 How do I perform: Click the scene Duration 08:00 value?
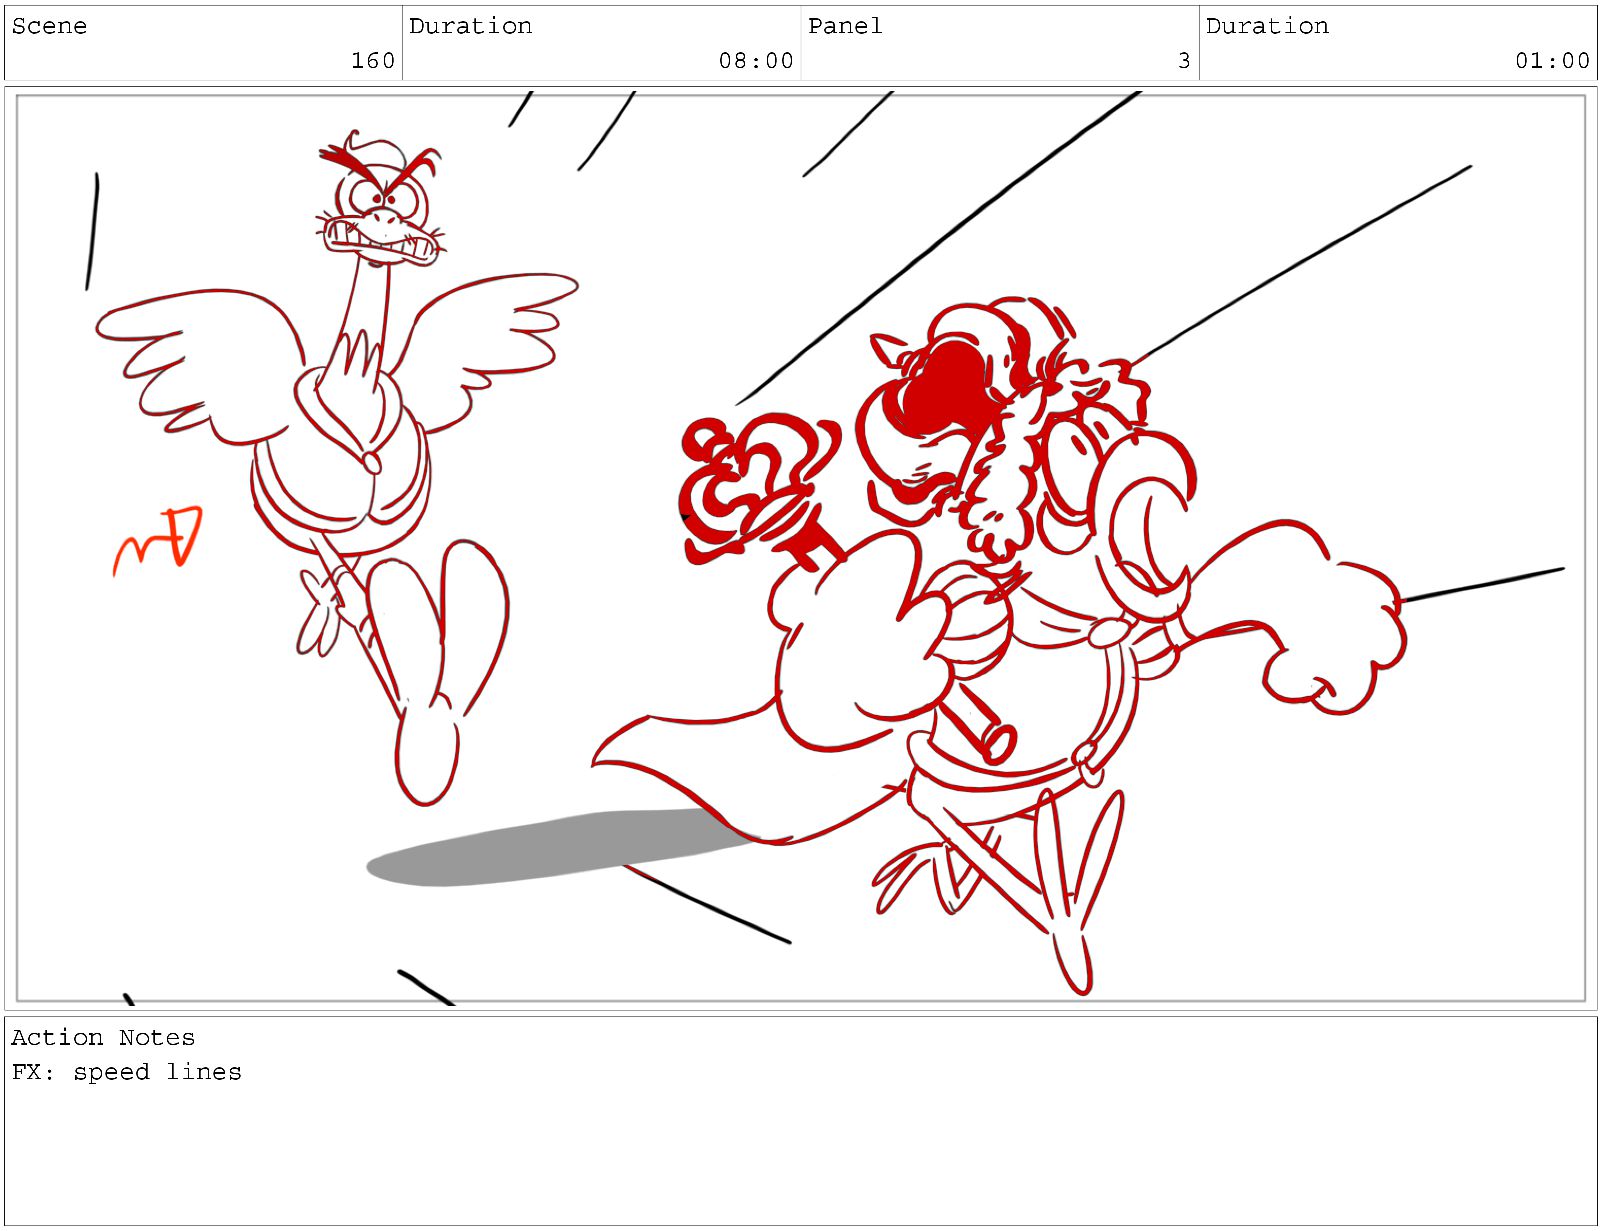tap(756, 61)
